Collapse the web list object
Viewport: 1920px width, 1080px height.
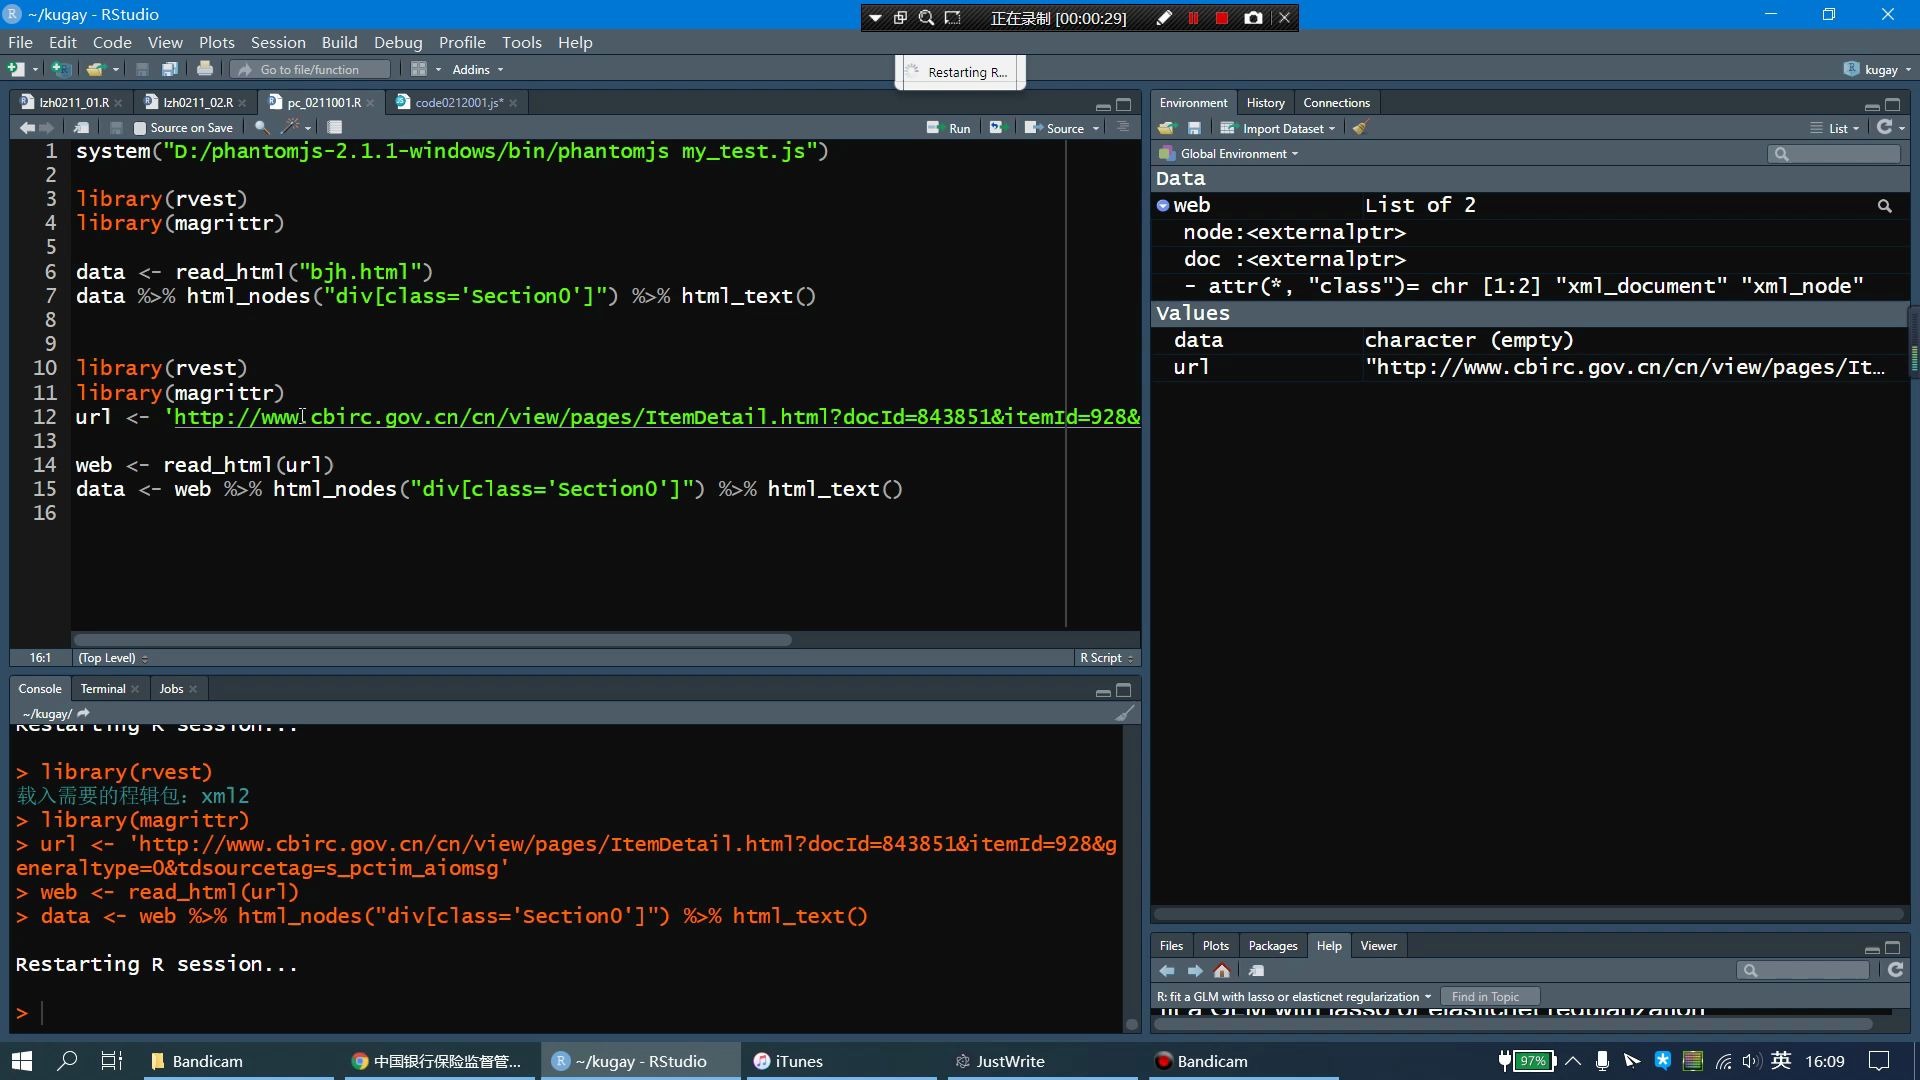[1163, 205]
